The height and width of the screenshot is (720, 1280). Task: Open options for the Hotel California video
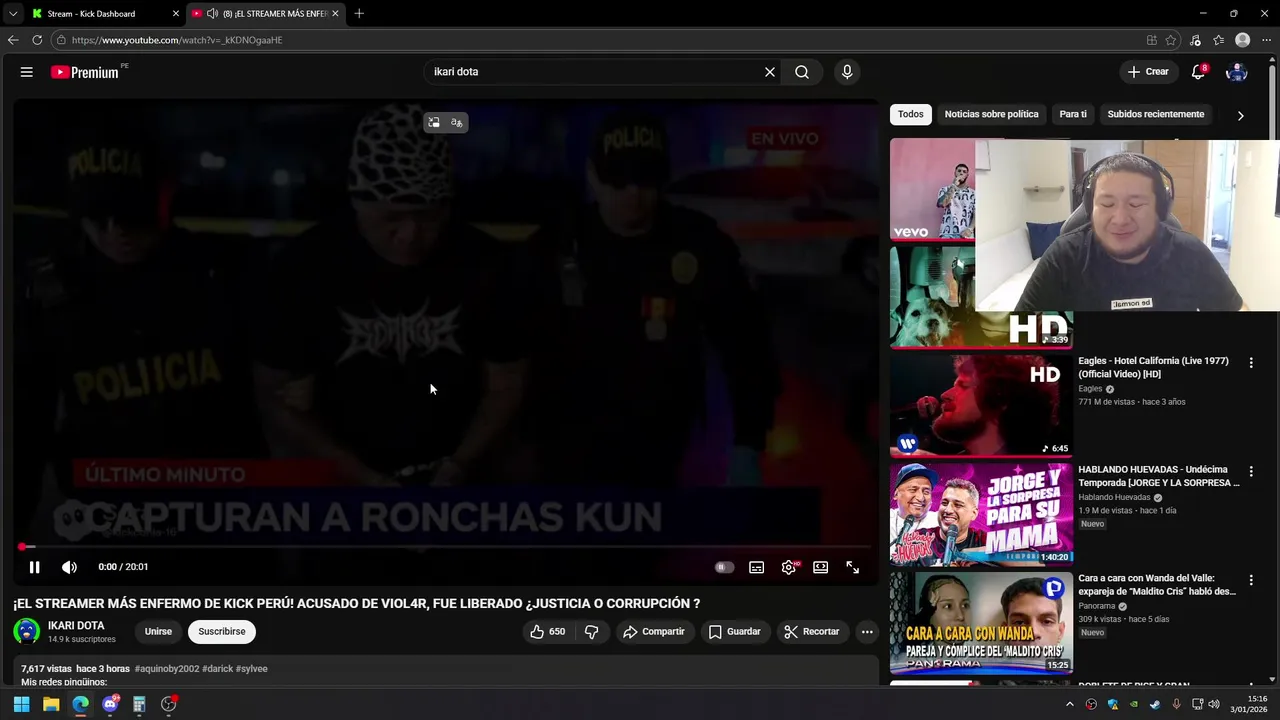pyautogui.click(x=1251, y=363)
